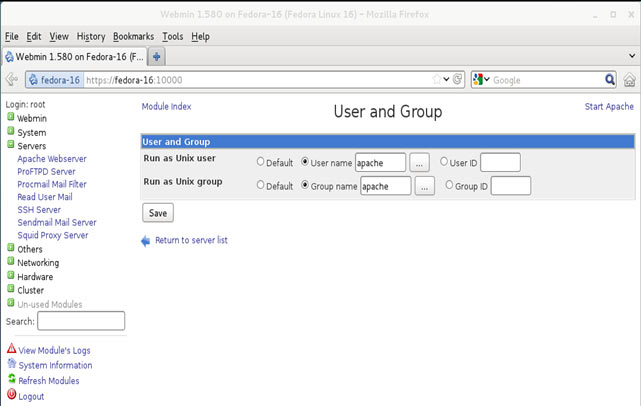Expand the Cluster category
641x406 pixels.
(x=11, y=289)
